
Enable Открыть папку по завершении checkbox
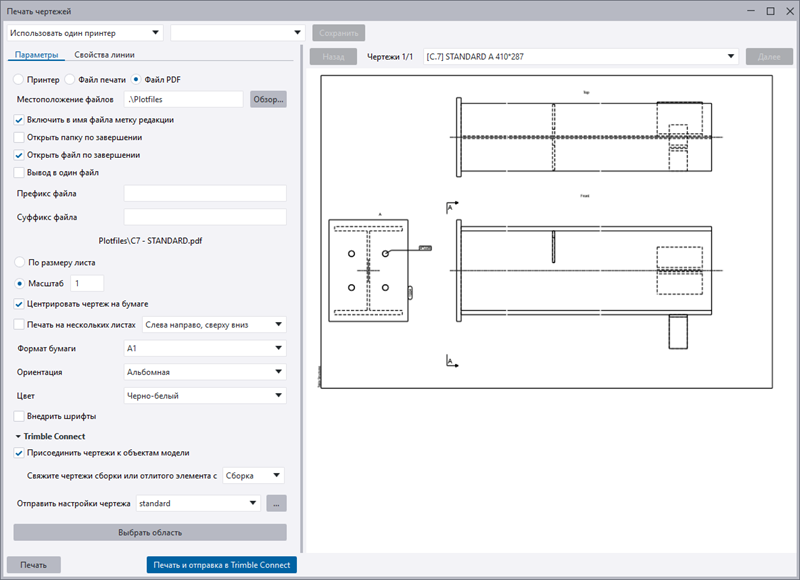click(19, 137)
